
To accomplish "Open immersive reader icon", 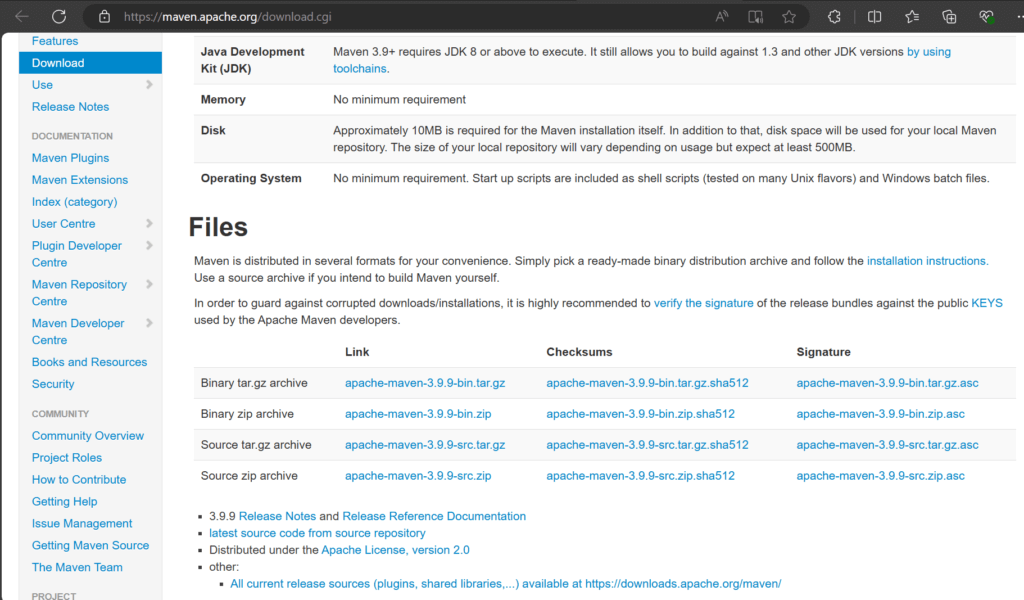I will (x=756, y=16).
